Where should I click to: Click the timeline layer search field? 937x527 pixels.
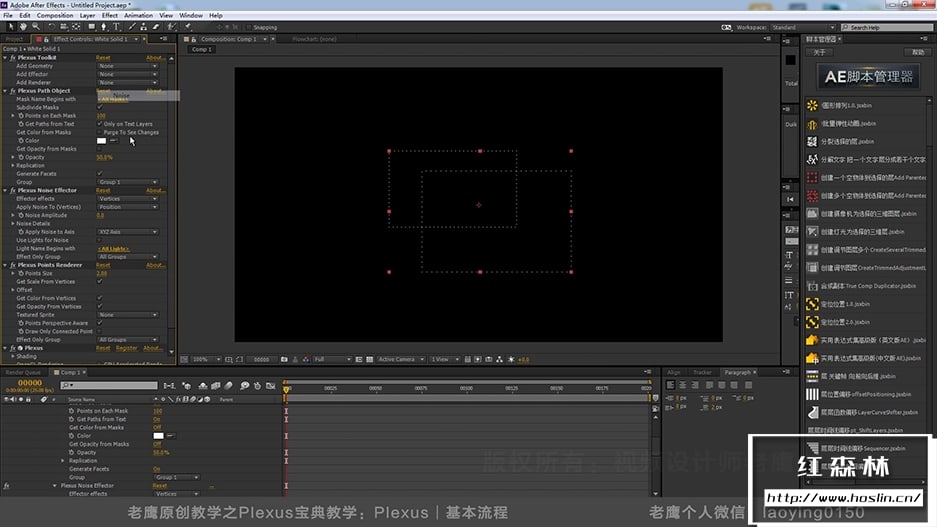109,386
